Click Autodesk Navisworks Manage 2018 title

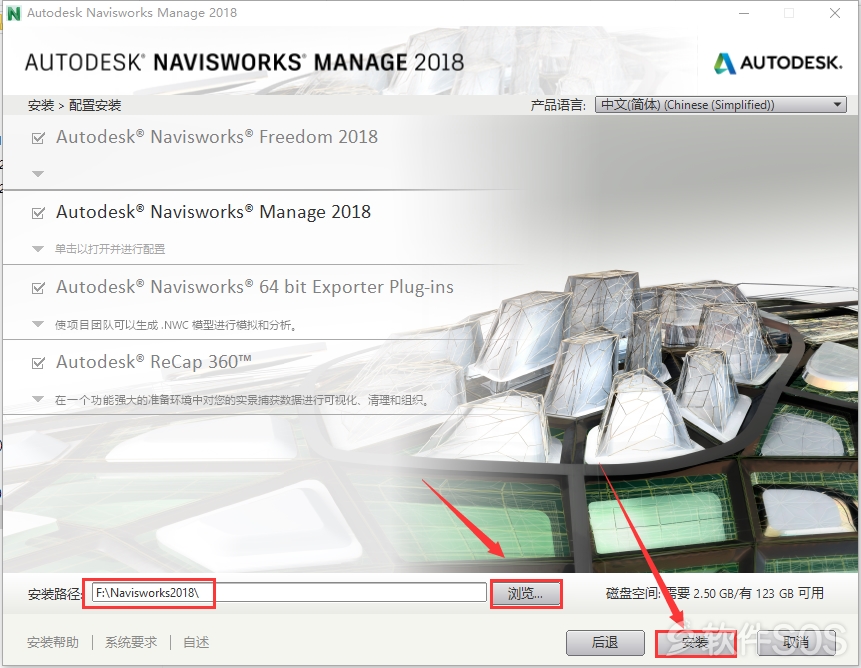click(x=214, y=212)
